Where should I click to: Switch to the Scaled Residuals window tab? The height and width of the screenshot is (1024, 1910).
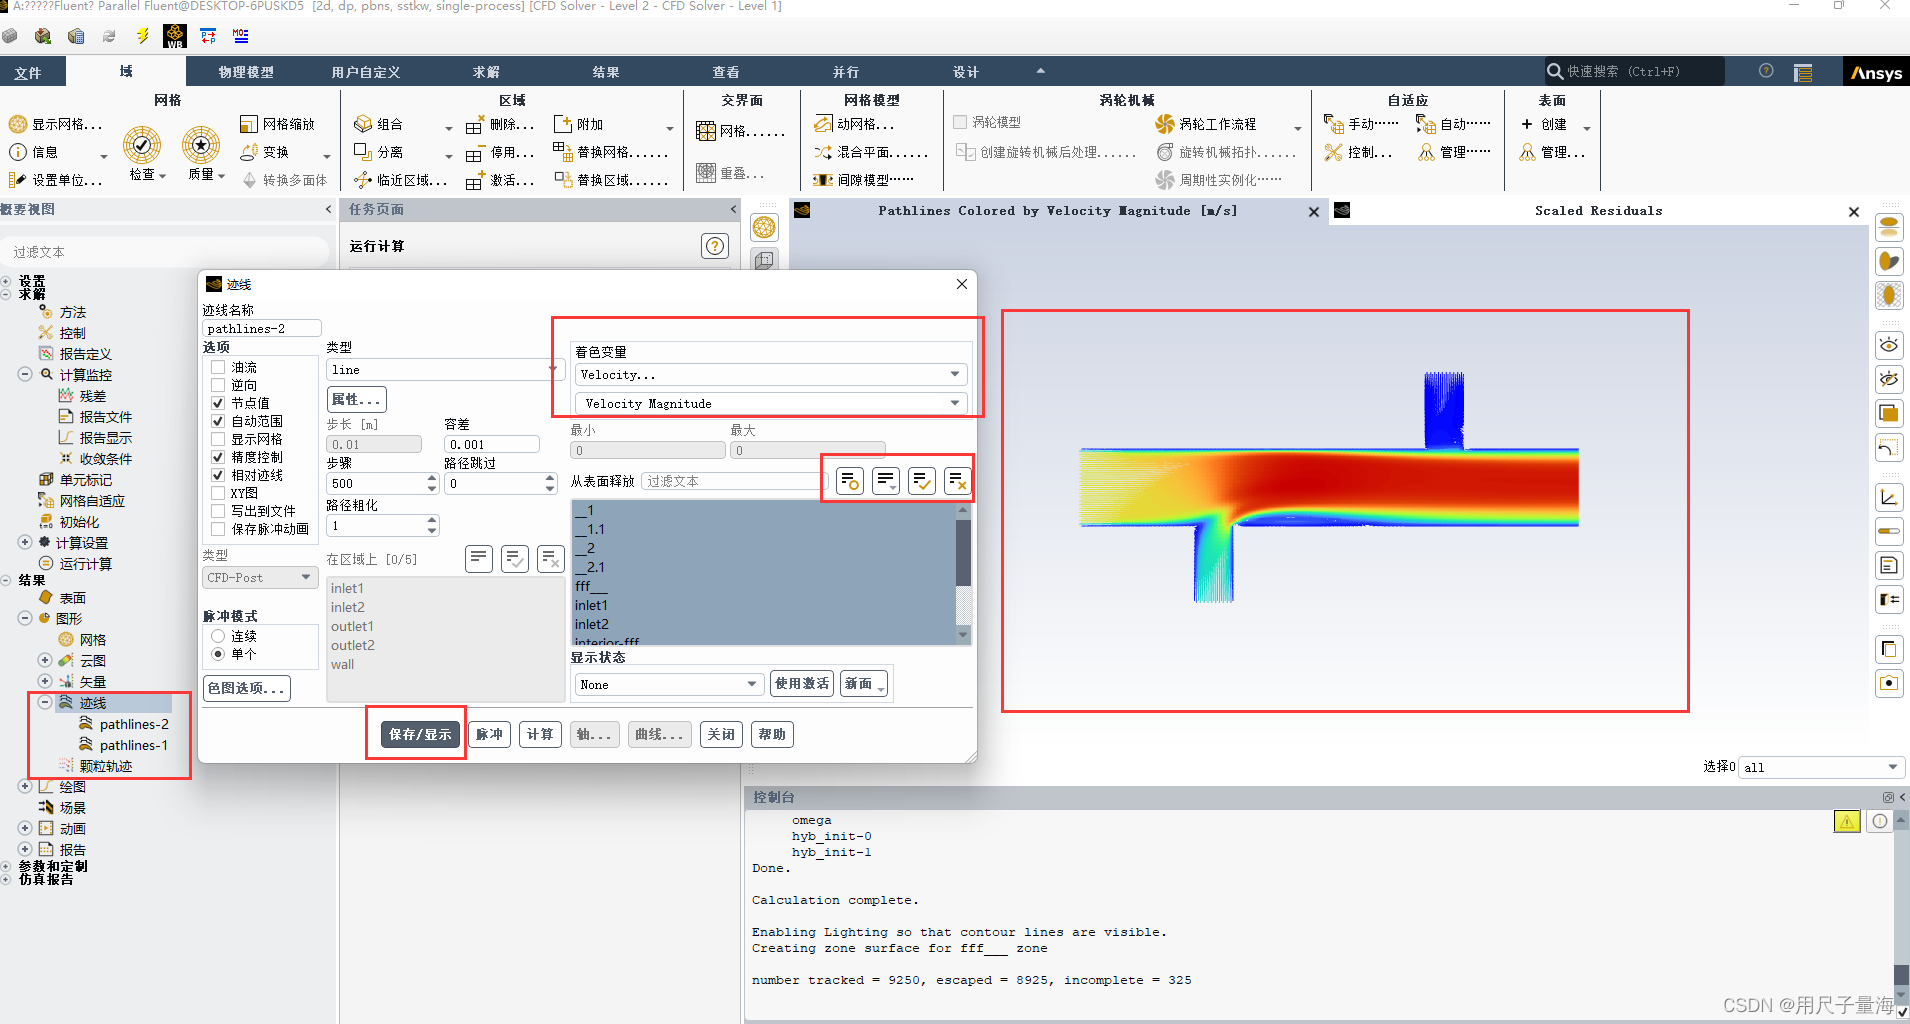point(1598,211)
